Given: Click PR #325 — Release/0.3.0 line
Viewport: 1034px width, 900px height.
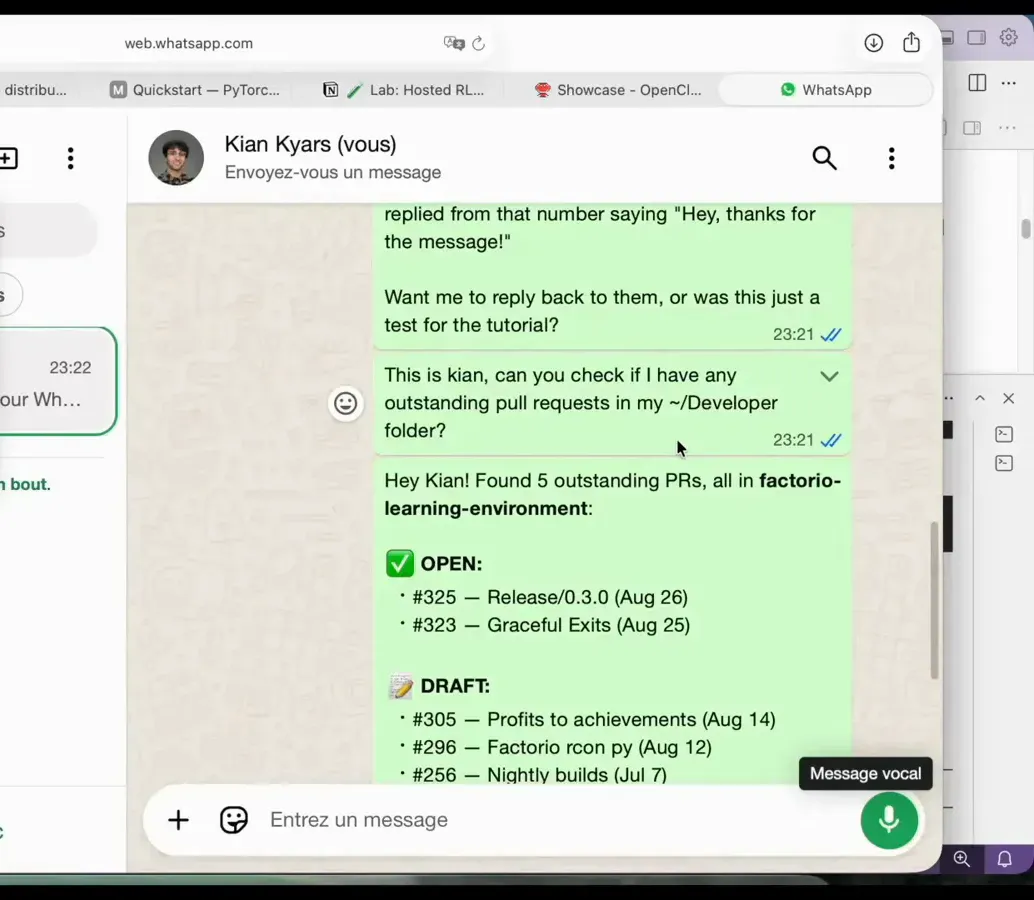Looking at the screenshot, I should click(x=550, y=597).
